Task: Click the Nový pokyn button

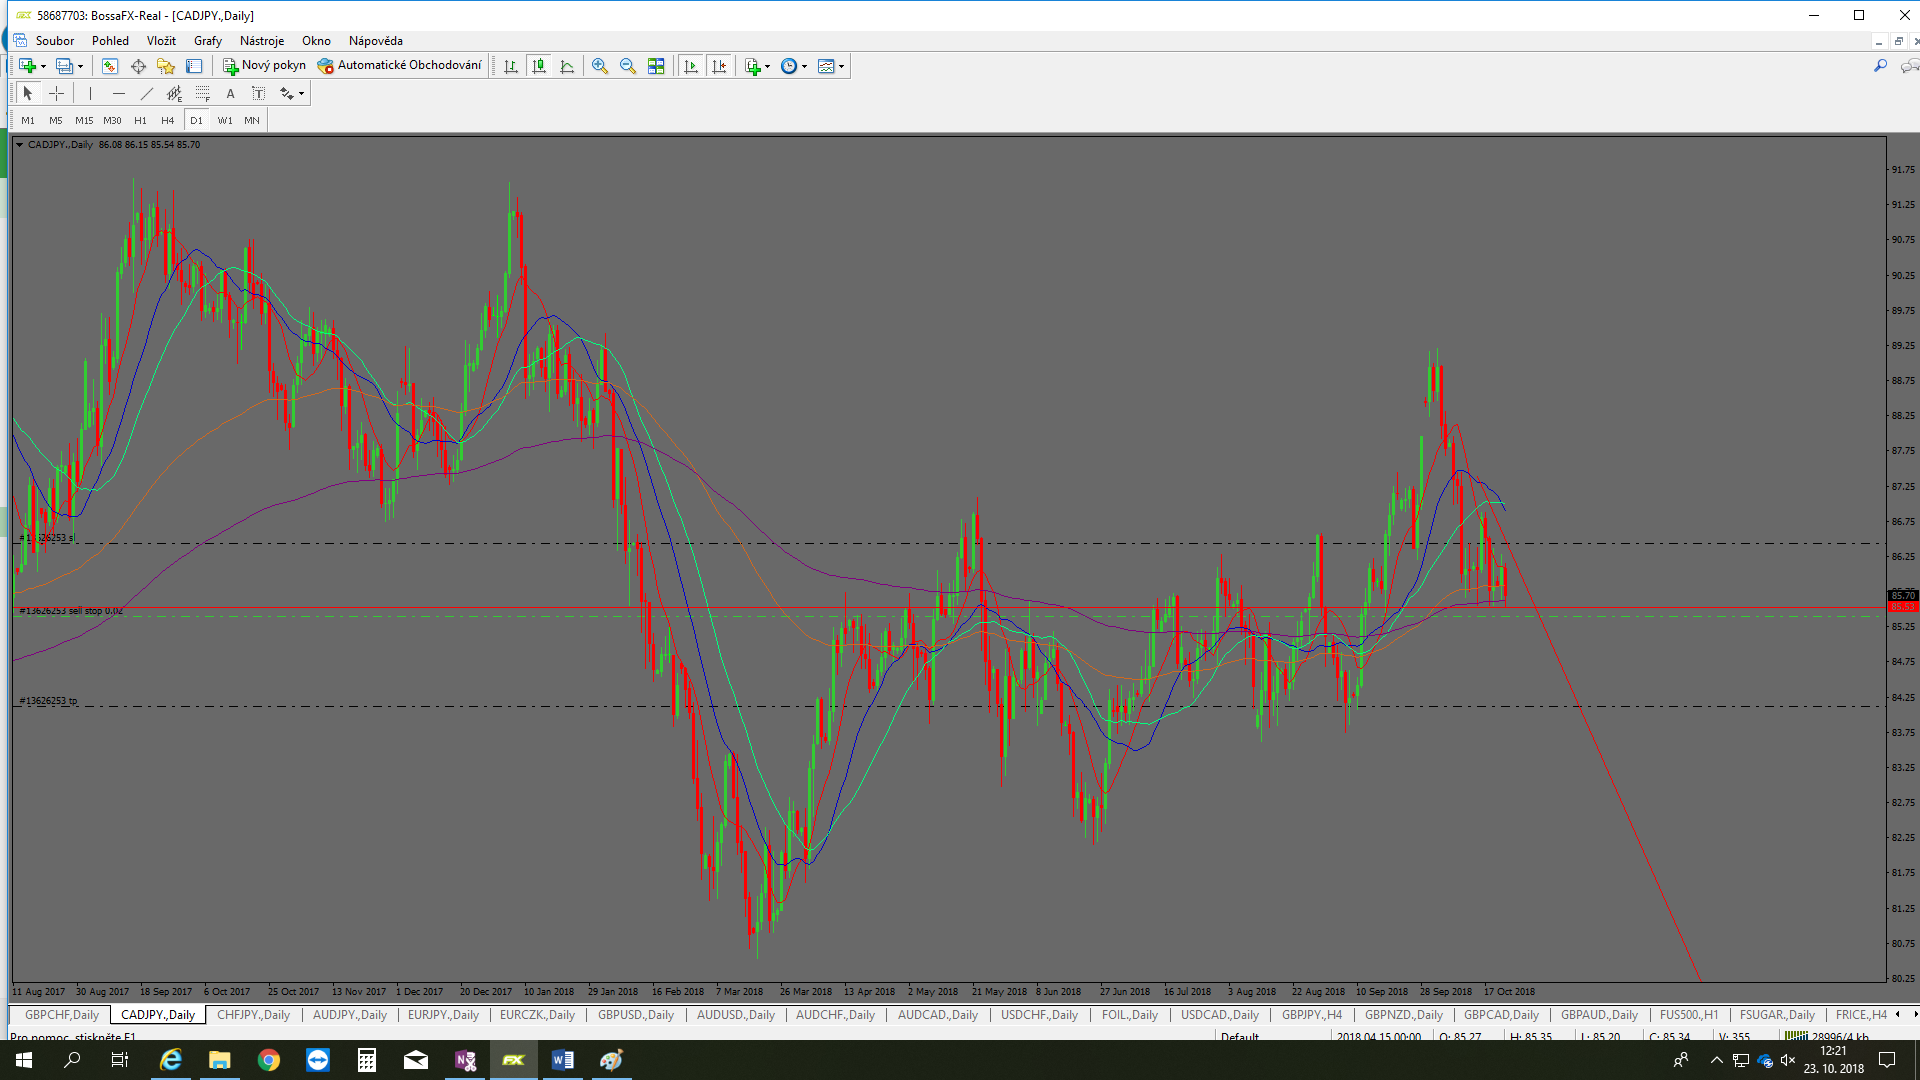Action: tap(264, 66)
